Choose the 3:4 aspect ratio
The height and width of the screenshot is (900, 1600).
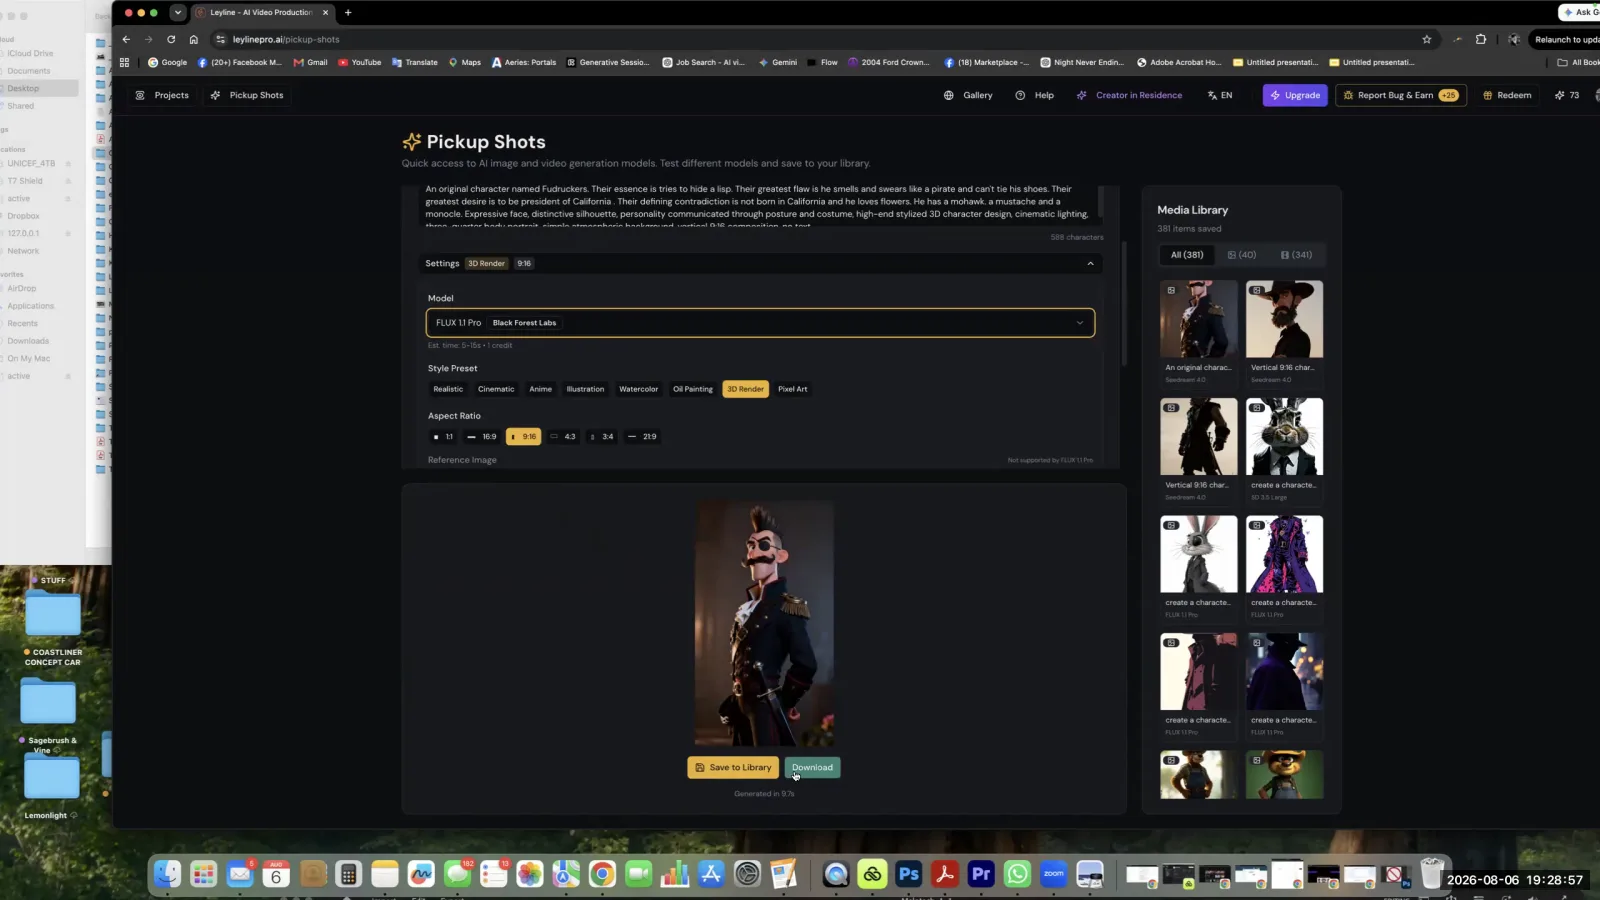click(x=602, y=437)
